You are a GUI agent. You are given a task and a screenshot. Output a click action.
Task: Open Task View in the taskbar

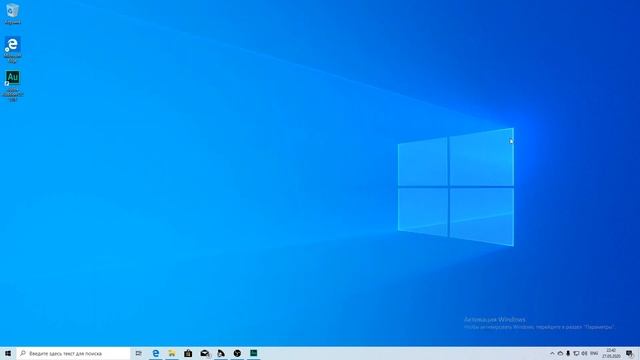139,353
